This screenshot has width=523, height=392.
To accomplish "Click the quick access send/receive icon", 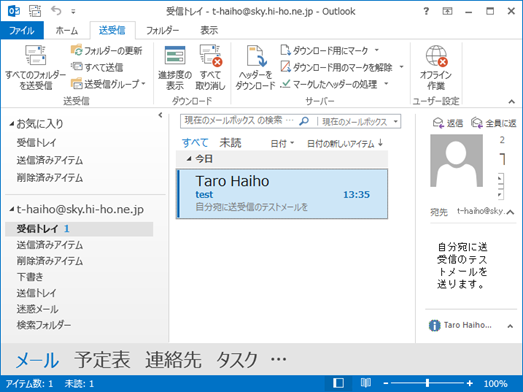I will point(35,11).
